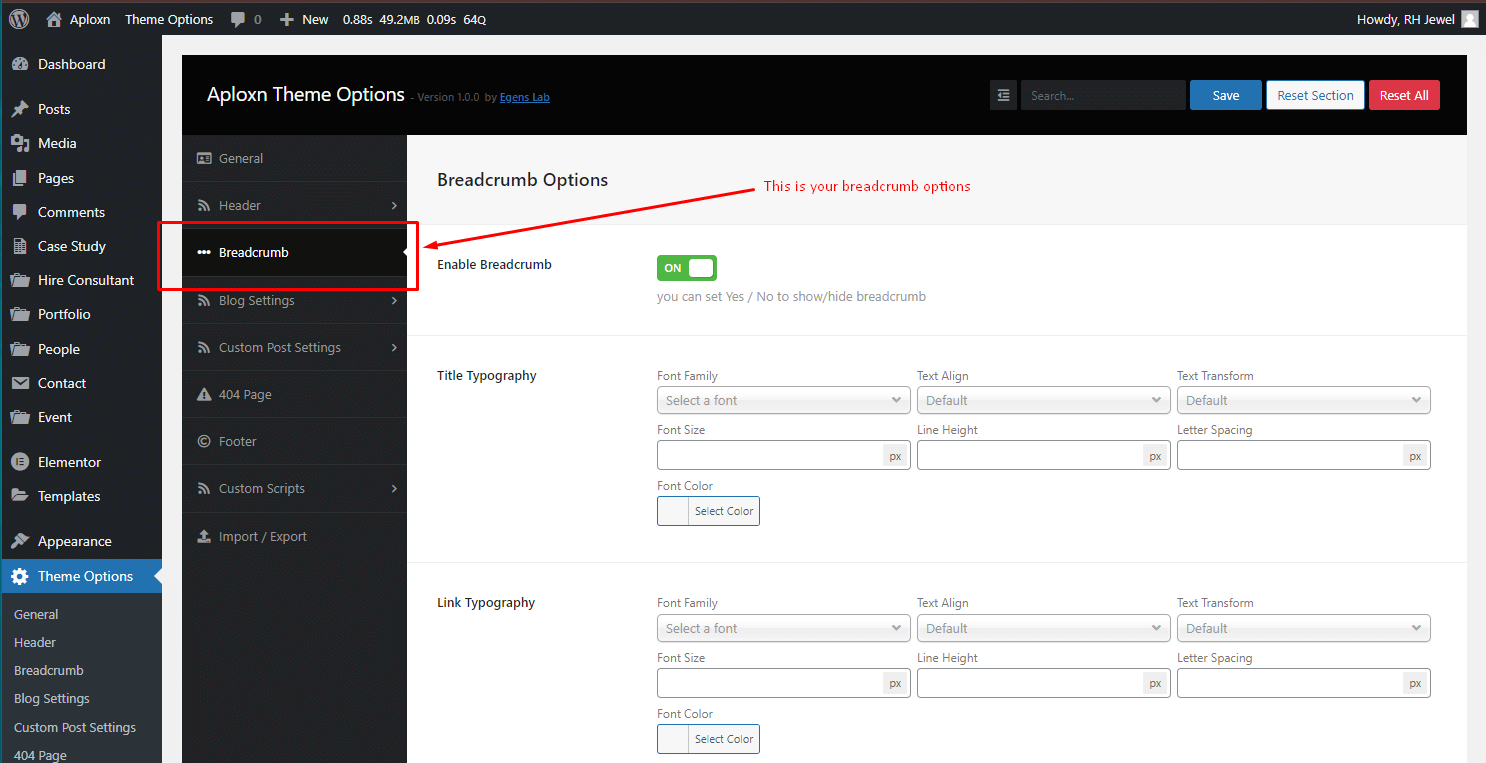Open Link Typography Text Transform dropdown
The height and width of the screenshot is (763, 1486).
pyautogui.click(x=1303, y=628)
